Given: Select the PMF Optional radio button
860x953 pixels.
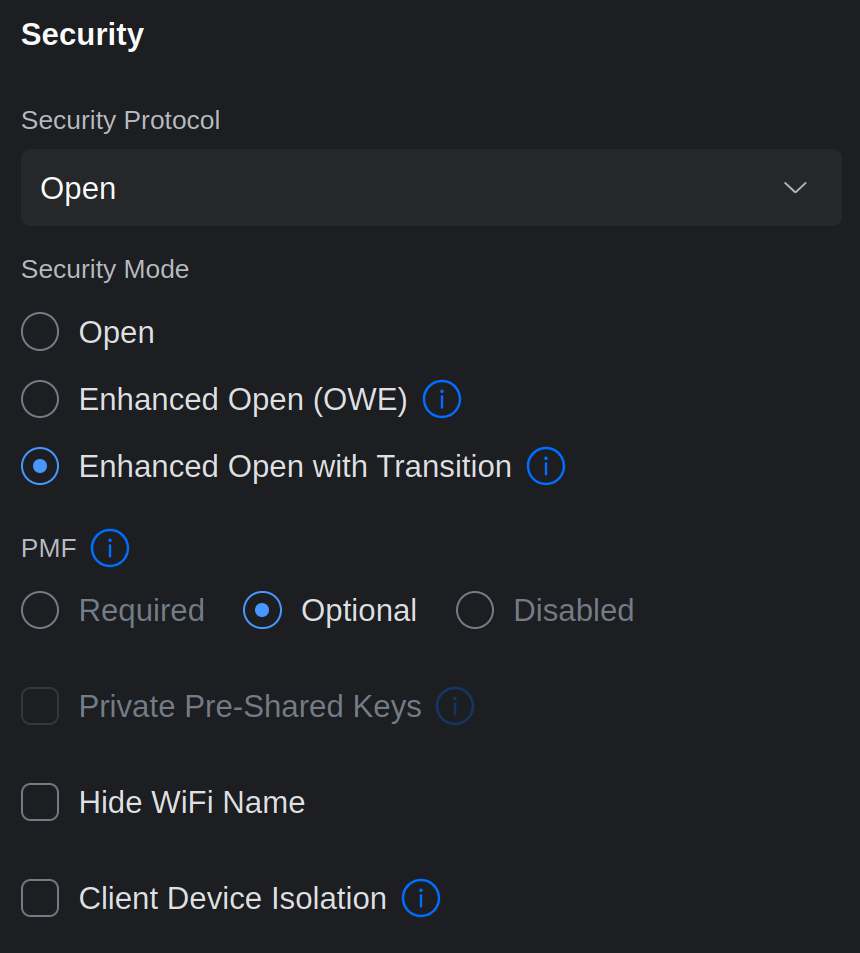Looking at the screenshot, I should point(262,611).
